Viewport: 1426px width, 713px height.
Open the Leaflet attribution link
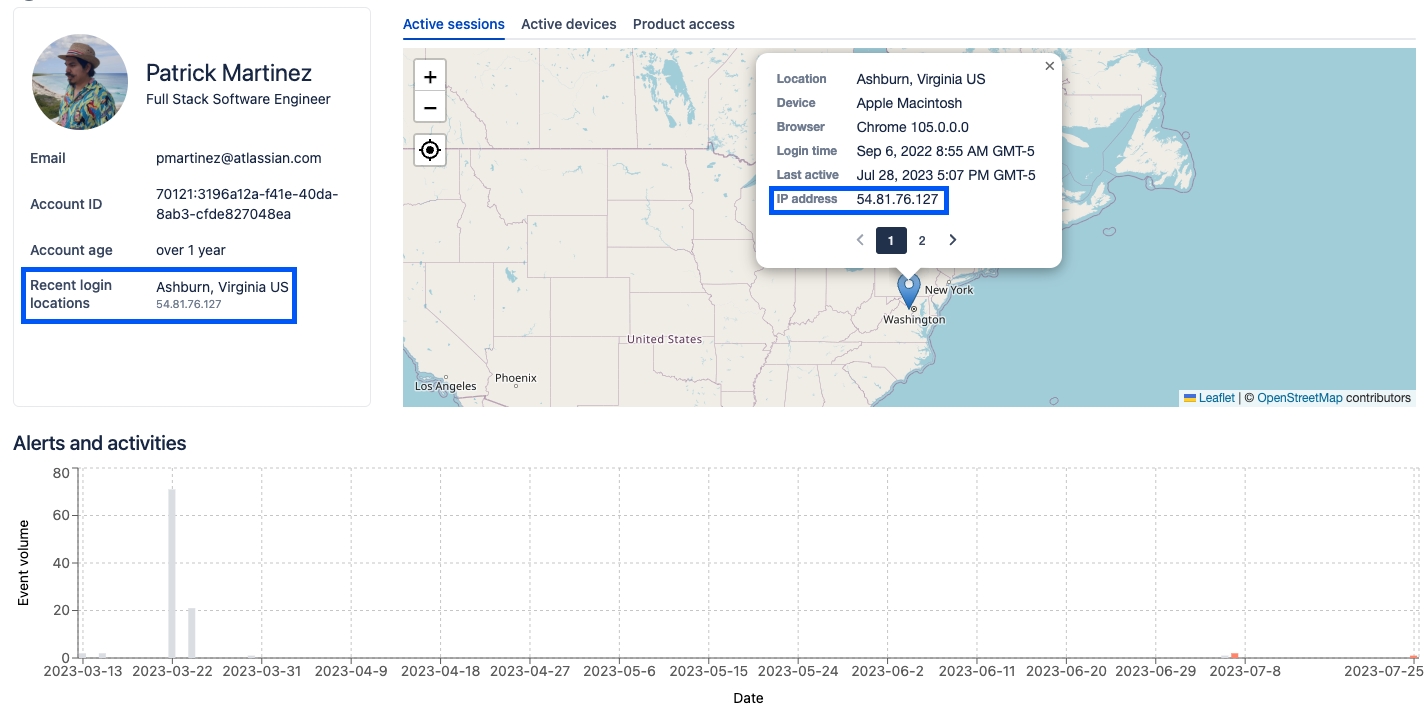(x=1216, y=398)
